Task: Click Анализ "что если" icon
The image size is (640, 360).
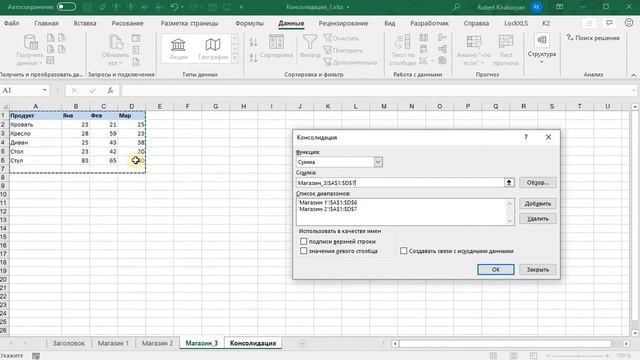Action: coord(473,49)
